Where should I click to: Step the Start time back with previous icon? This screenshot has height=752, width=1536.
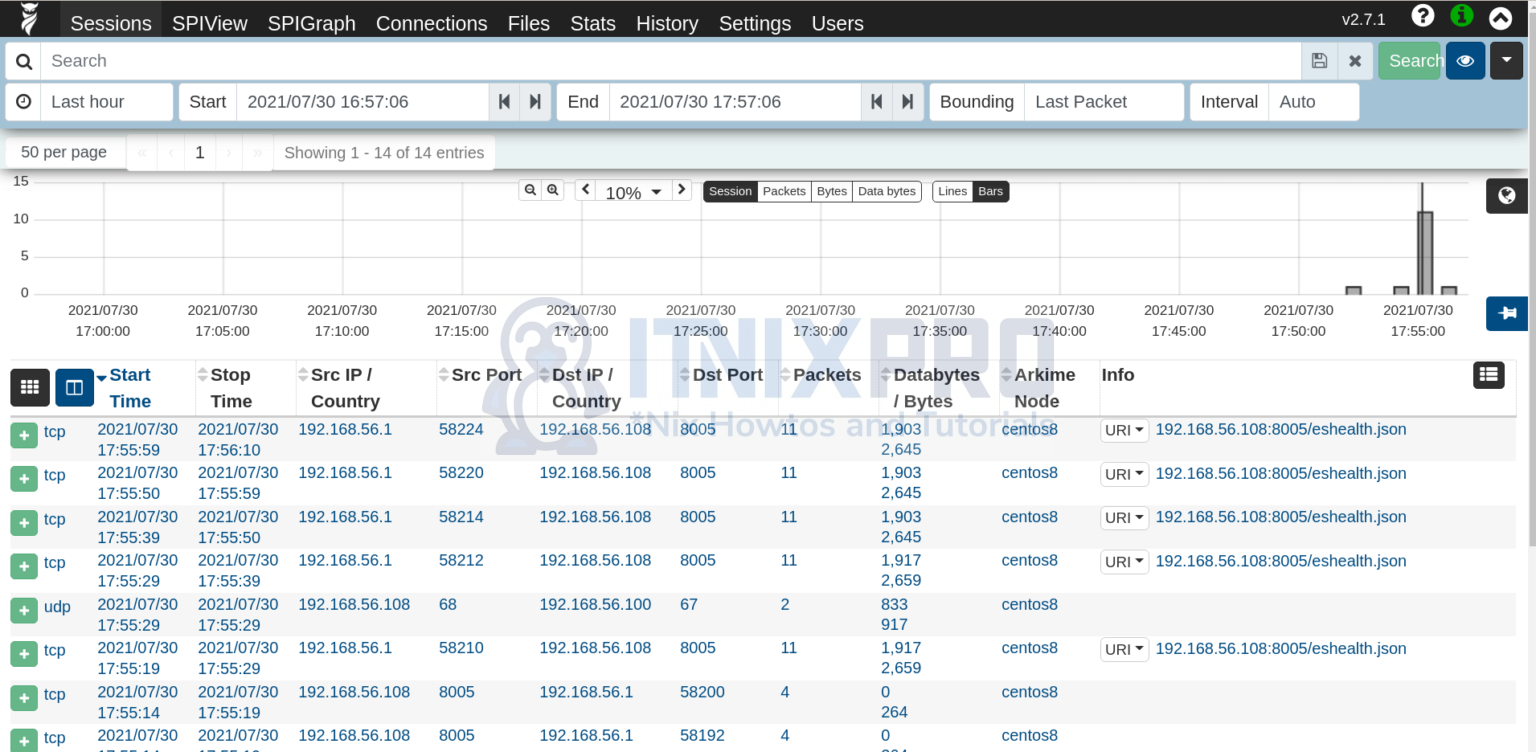click(x=504, y=102)
